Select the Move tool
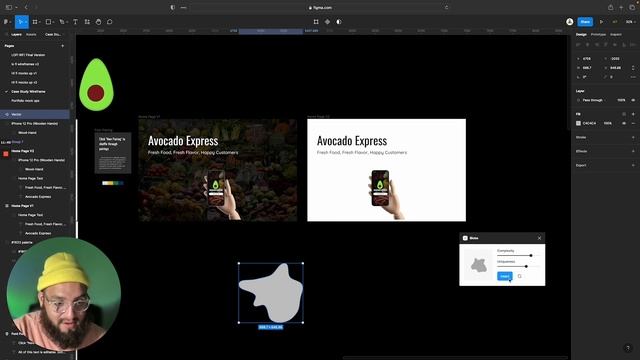 click(x=20, y=22)
